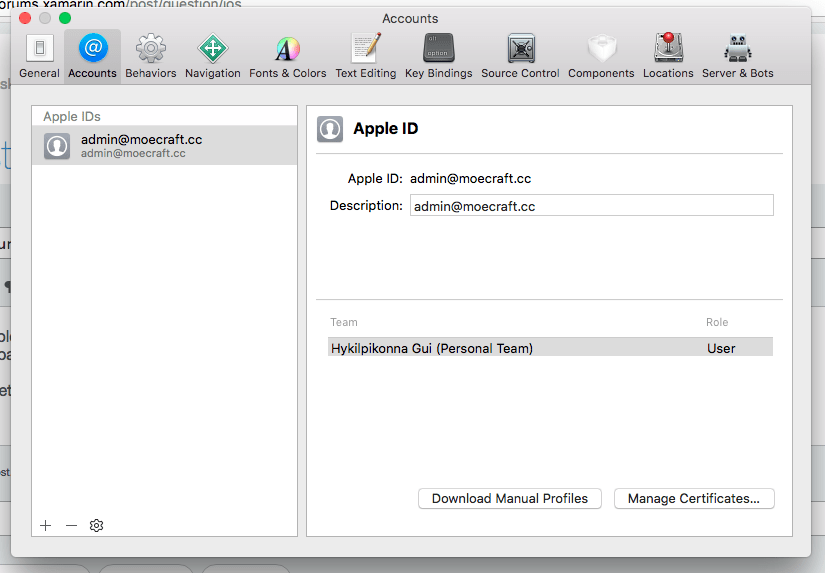Switch to Key Bindings preferences
This screenshot has height=573, width=825.
(x=438, y=56)
